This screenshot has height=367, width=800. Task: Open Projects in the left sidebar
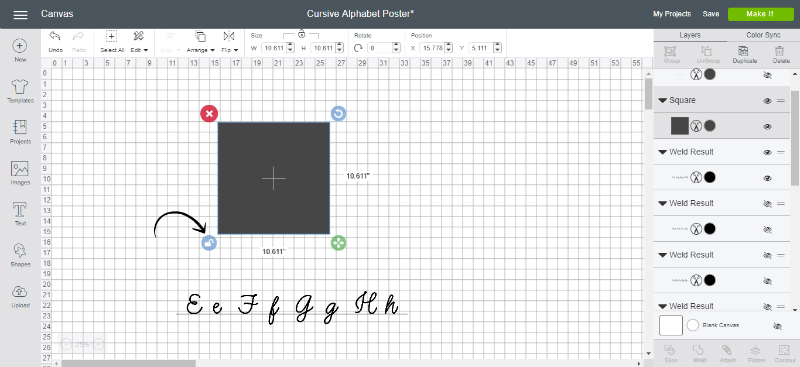coord(20,132)
